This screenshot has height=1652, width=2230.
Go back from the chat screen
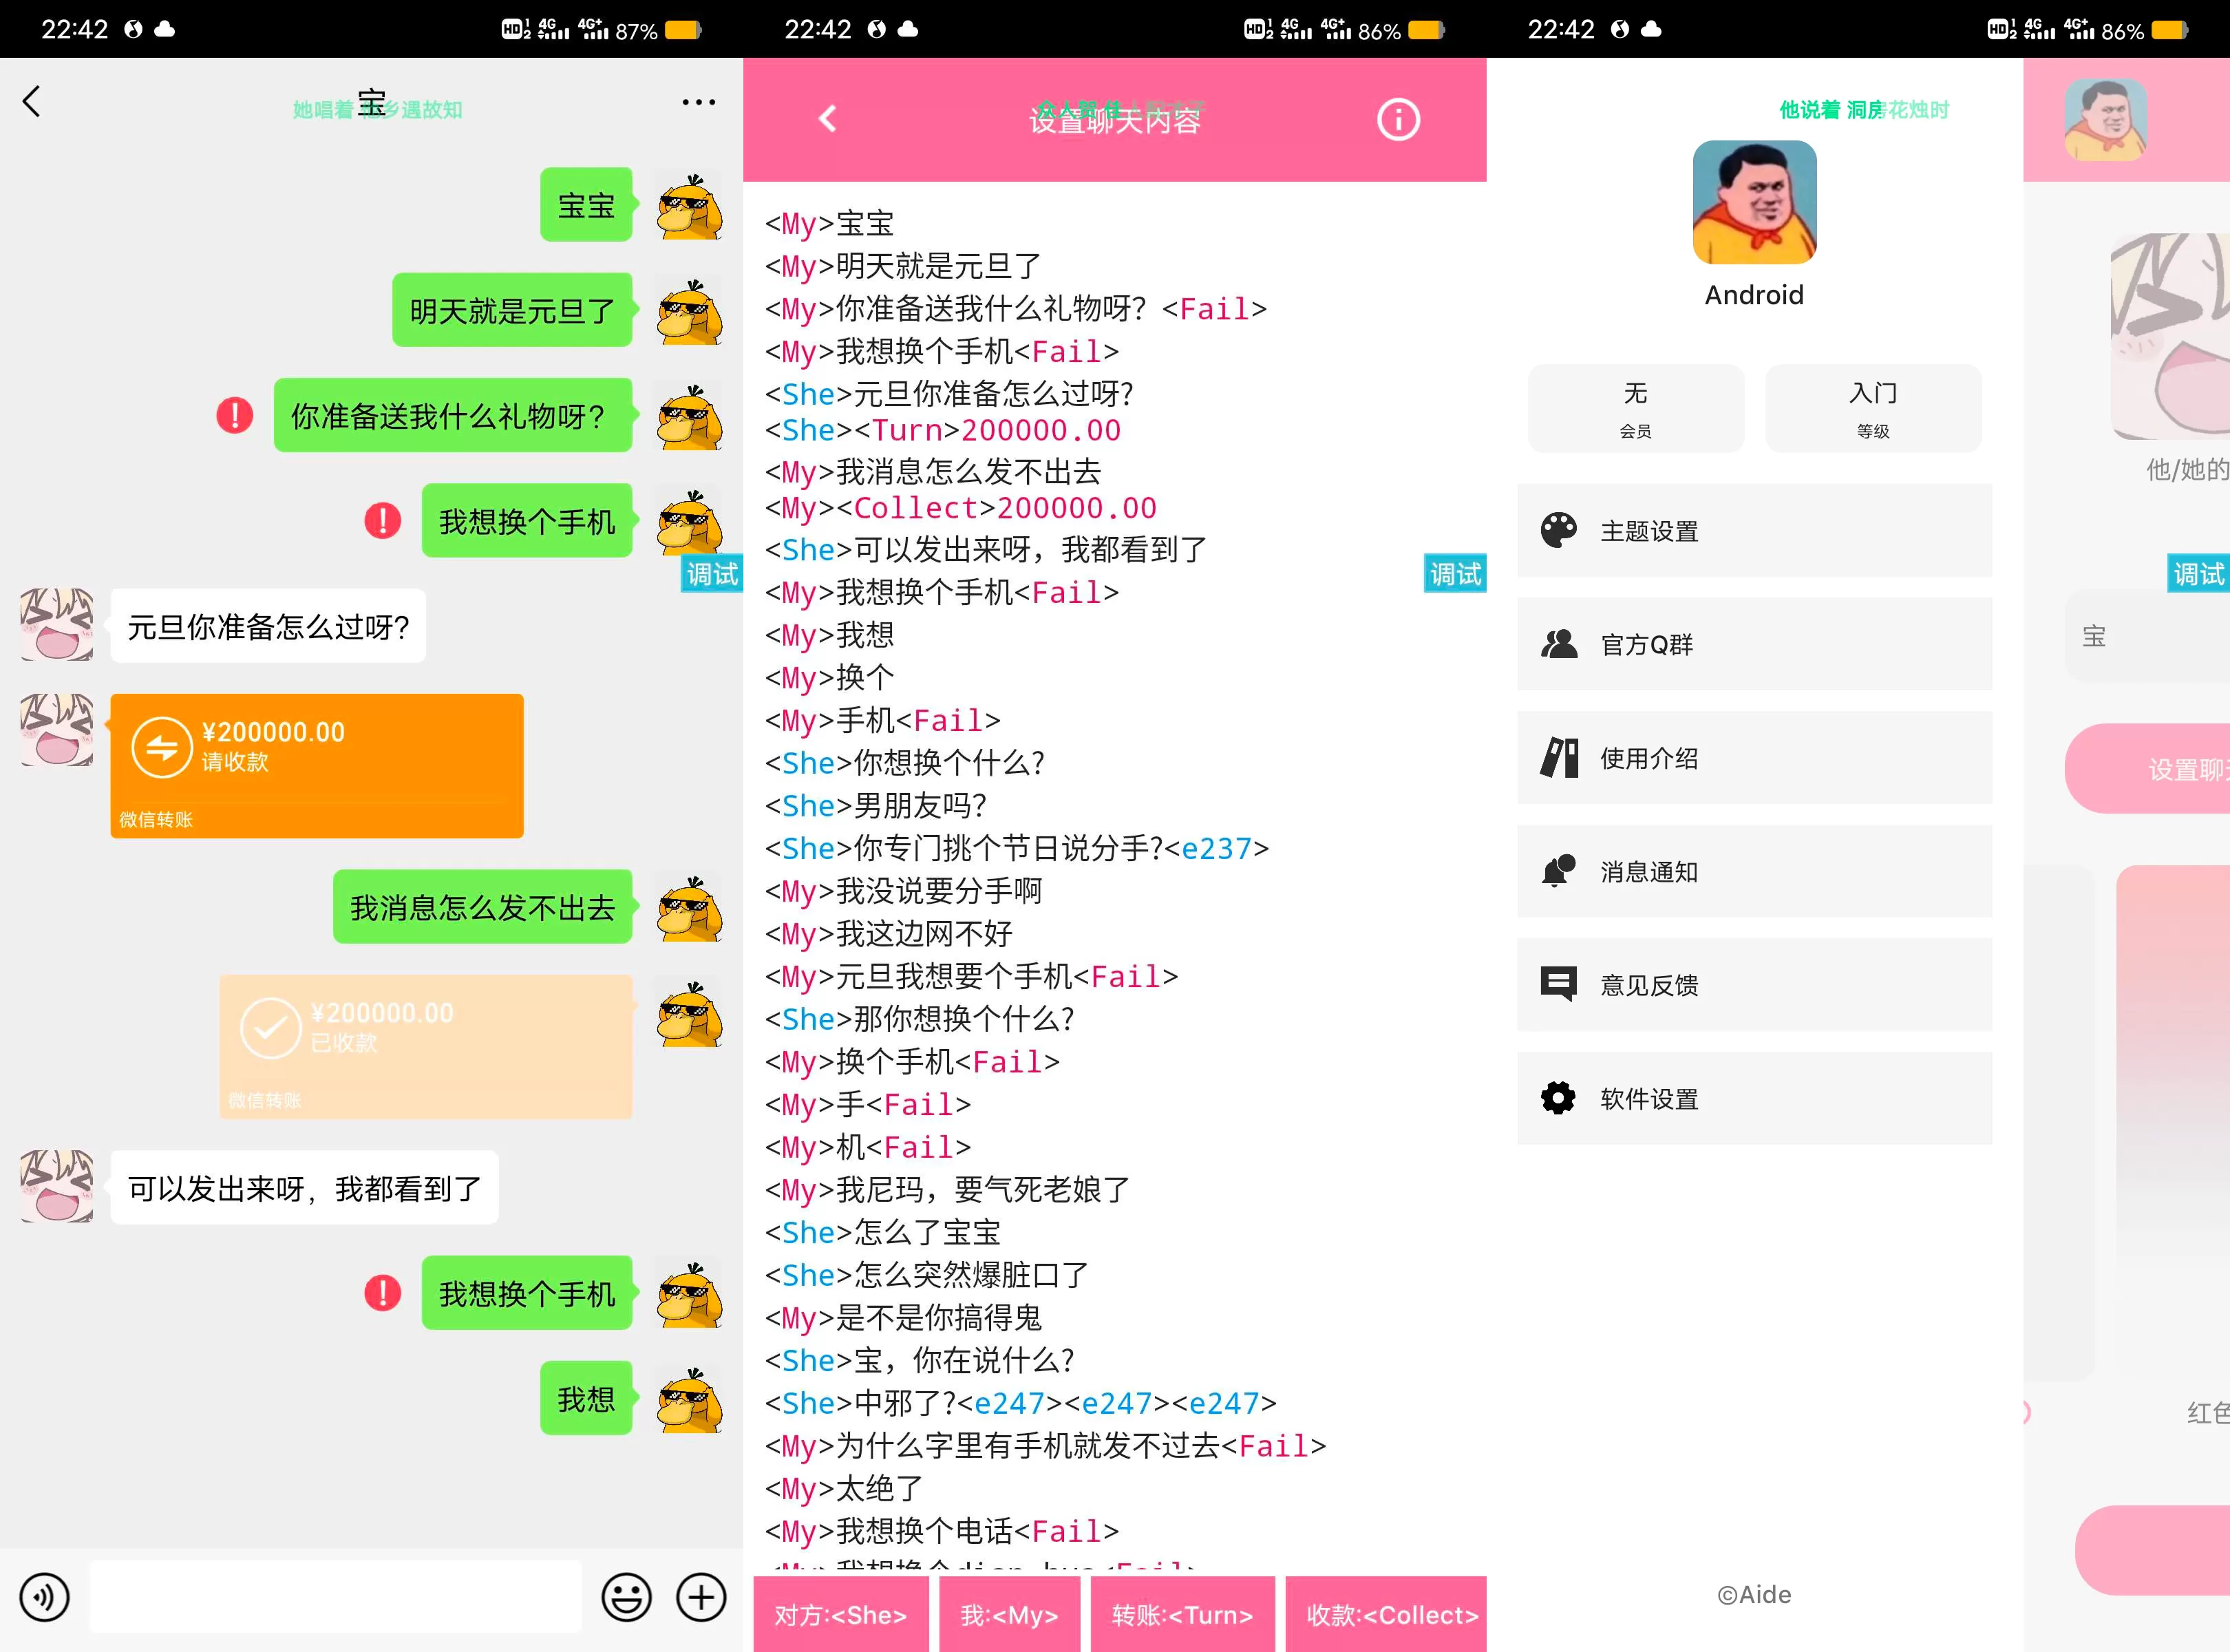[x=32, y=101]
